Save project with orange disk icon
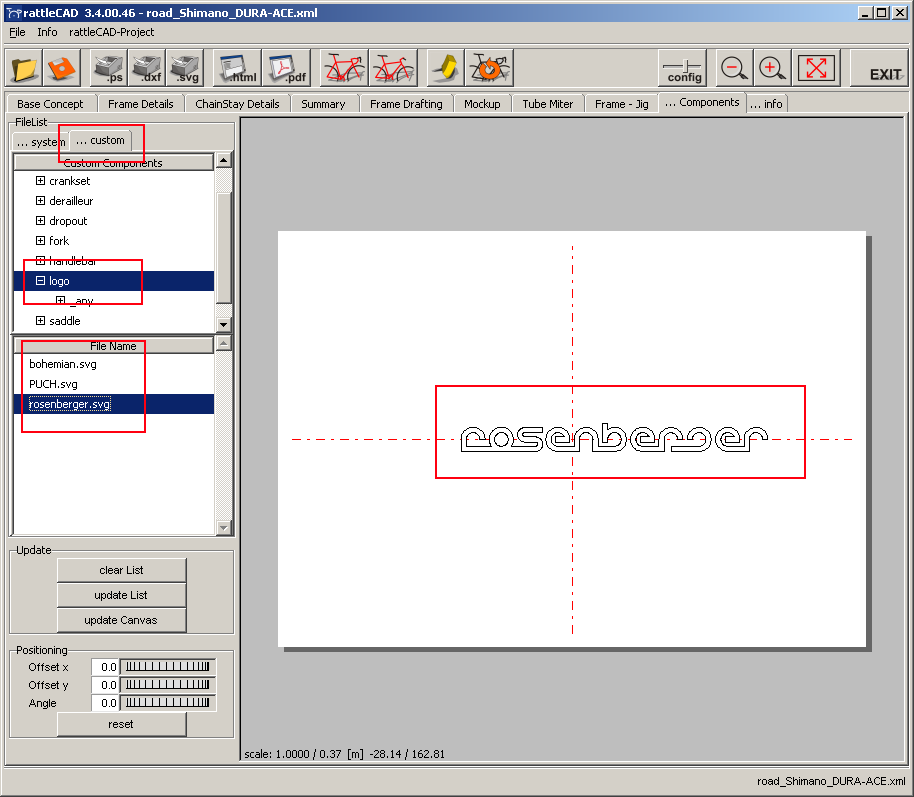 click(x=61, y=68)
